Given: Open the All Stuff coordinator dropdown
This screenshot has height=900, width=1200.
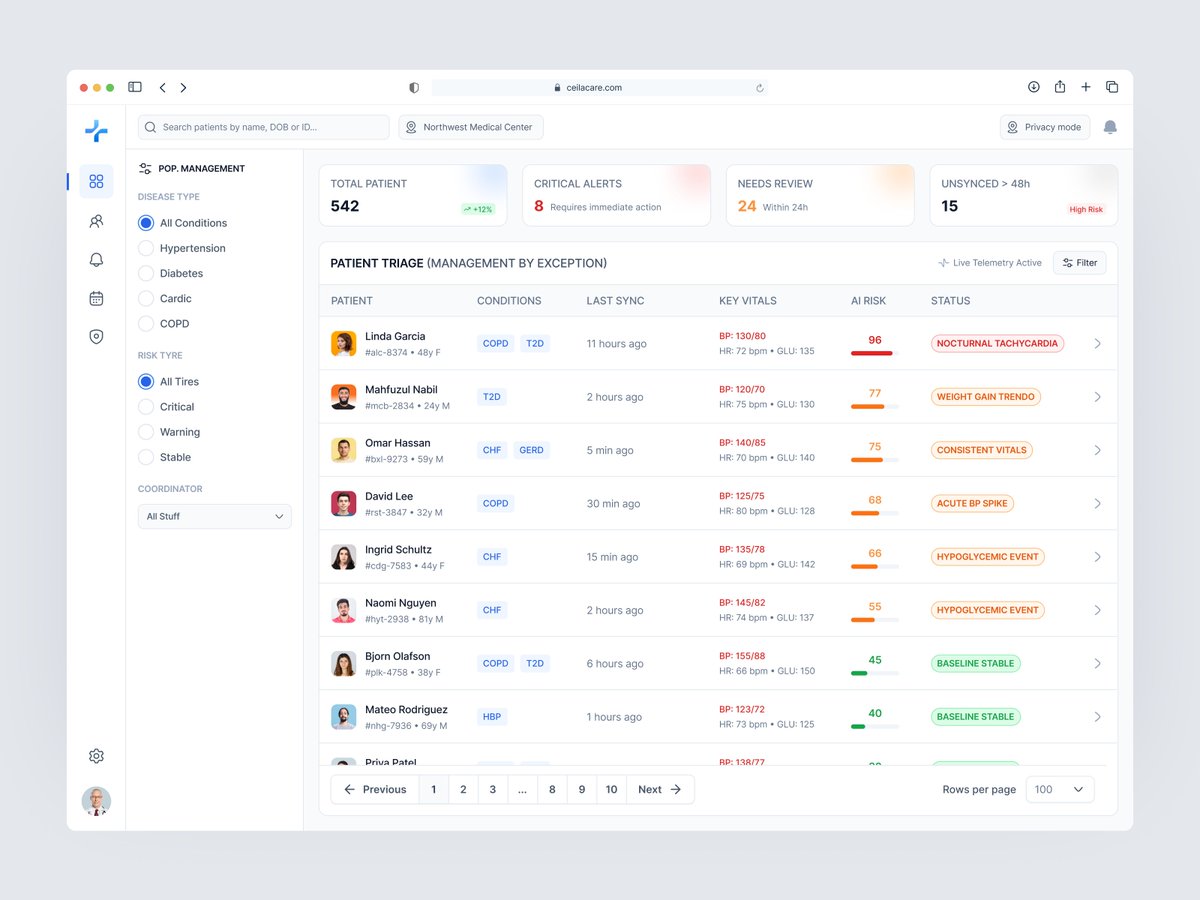Looking at the screenshot, I should click(214, 516).
